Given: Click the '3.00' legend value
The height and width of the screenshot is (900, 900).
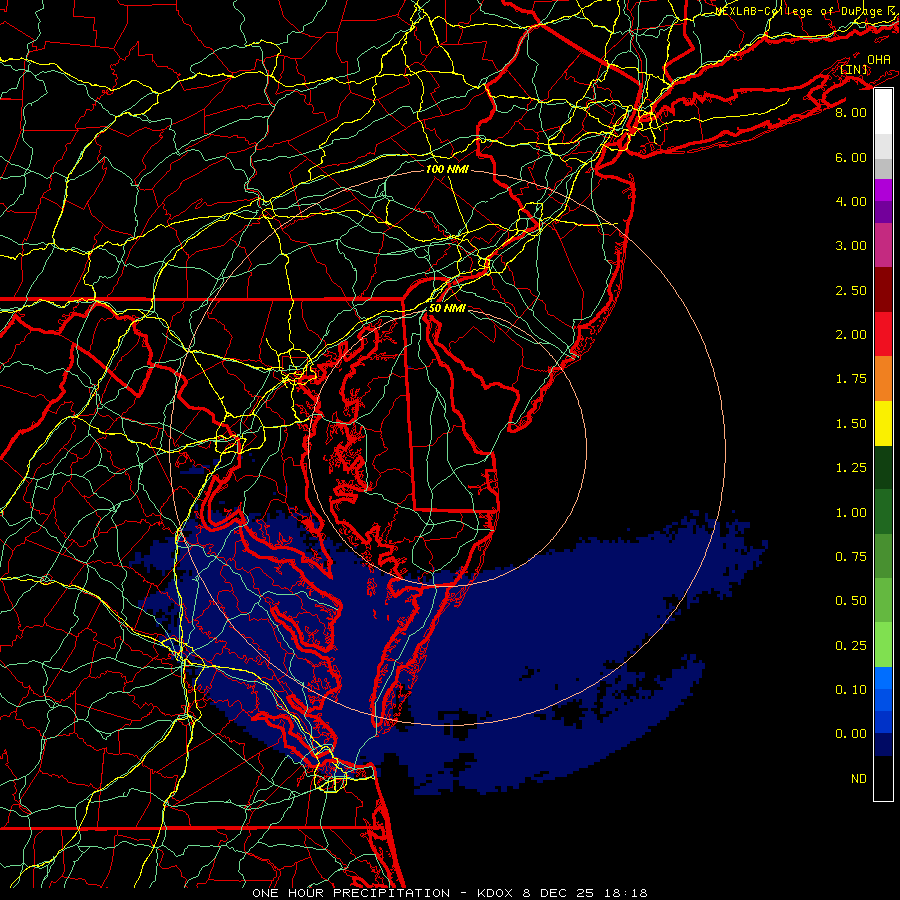Looking at the screenshot, I should pyautogui.click(x=851, y=246).
